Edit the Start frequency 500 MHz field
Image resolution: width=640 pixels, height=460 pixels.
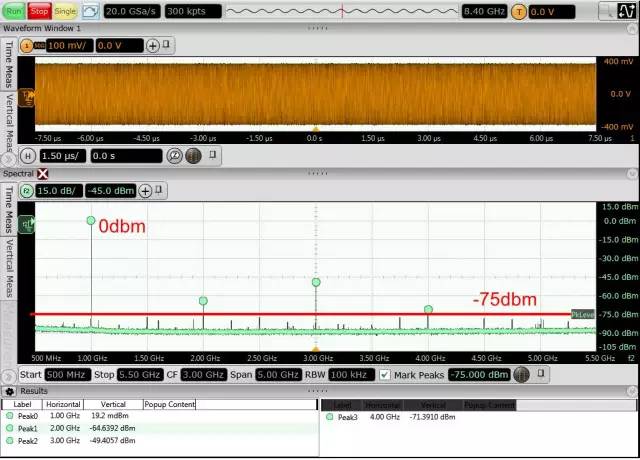pos(68,375)
